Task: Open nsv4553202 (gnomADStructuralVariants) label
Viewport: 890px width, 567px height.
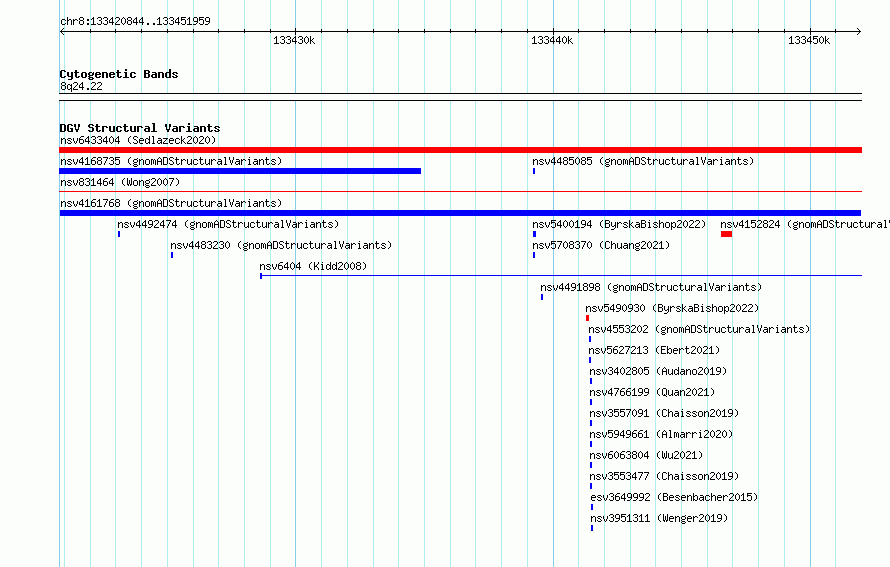Action: pos(699,329)
